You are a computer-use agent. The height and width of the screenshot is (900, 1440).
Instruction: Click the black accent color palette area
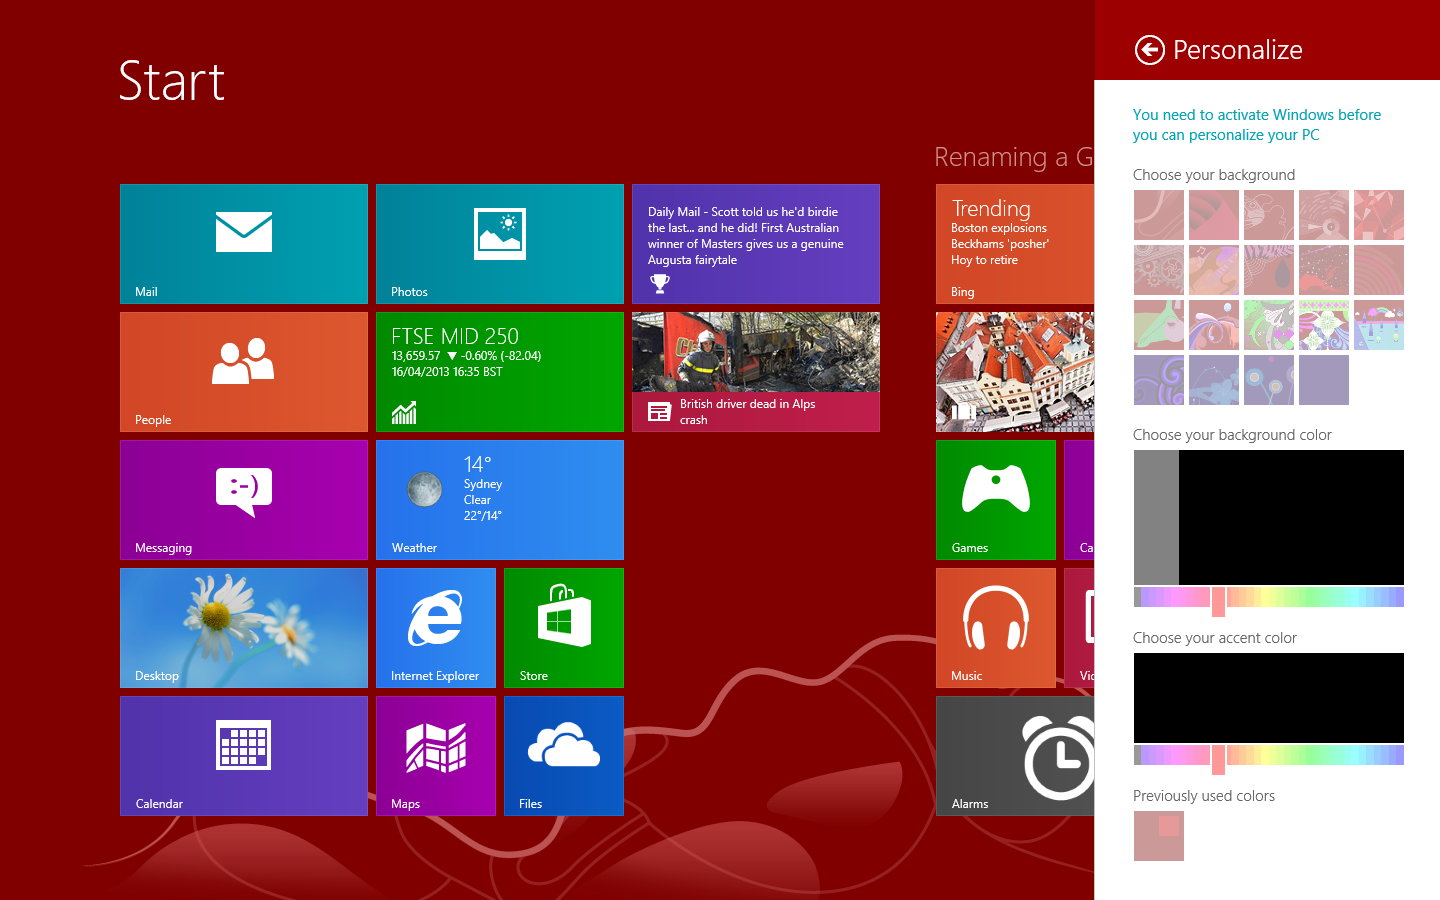[1269, 698]
